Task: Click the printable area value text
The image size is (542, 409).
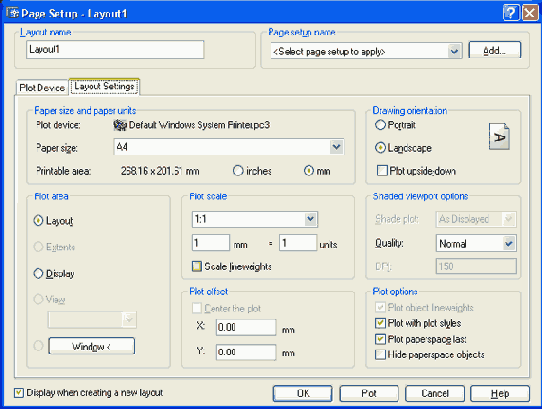Action: pyautogui.click(x=160, y=171)
